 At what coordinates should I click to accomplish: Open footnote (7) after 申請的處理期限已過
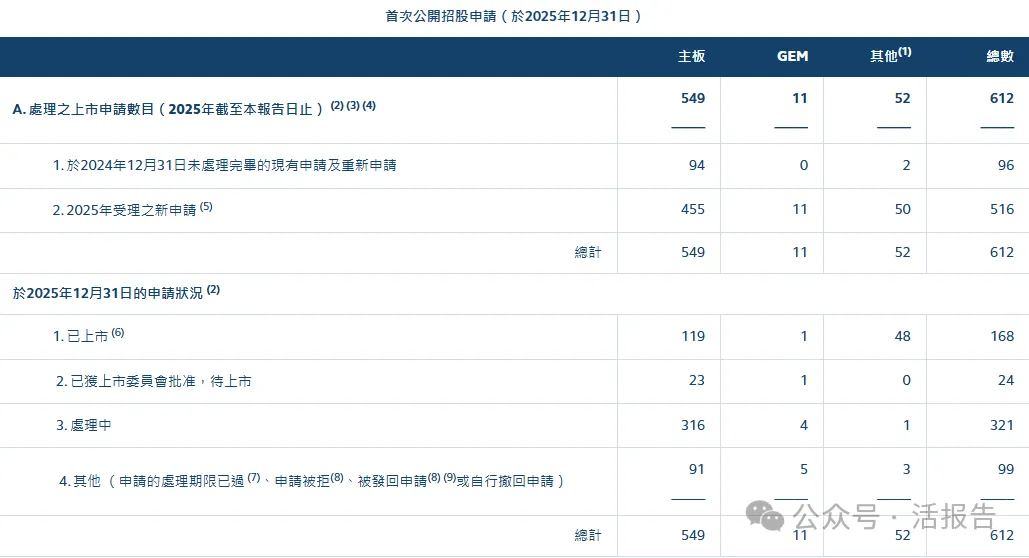pos(254,478)
